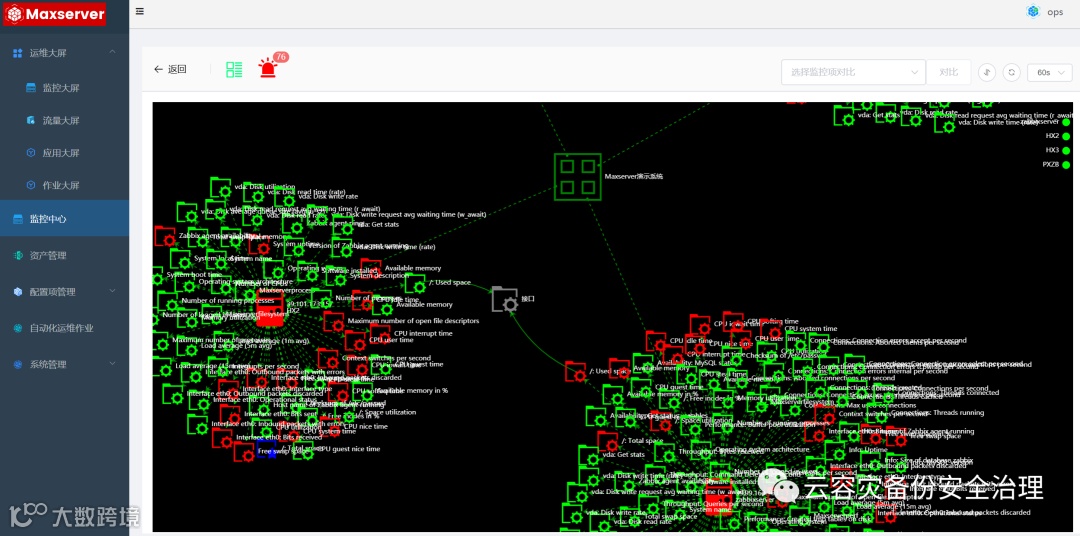Open the 60s refresh interval dropdown
Screen dimensions: 1080x536
click(x=1050, y=72)
